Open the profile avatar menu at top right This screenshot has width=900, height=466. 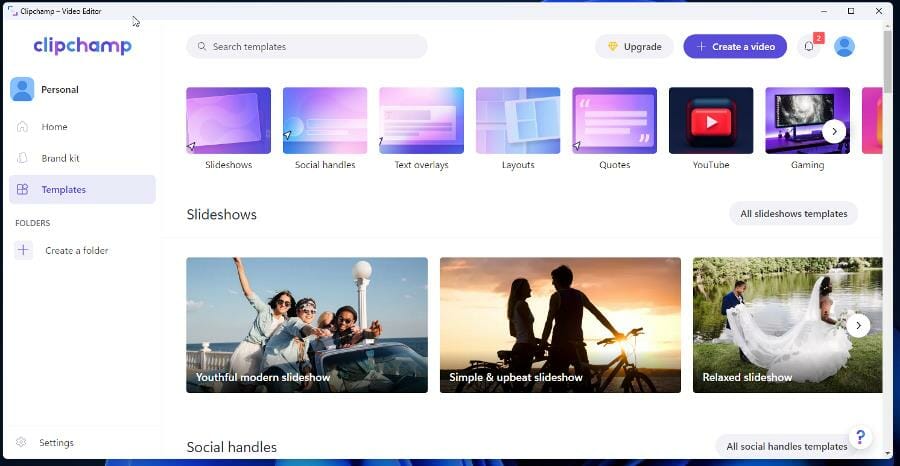pyautogui.click(x=844, y=46)
